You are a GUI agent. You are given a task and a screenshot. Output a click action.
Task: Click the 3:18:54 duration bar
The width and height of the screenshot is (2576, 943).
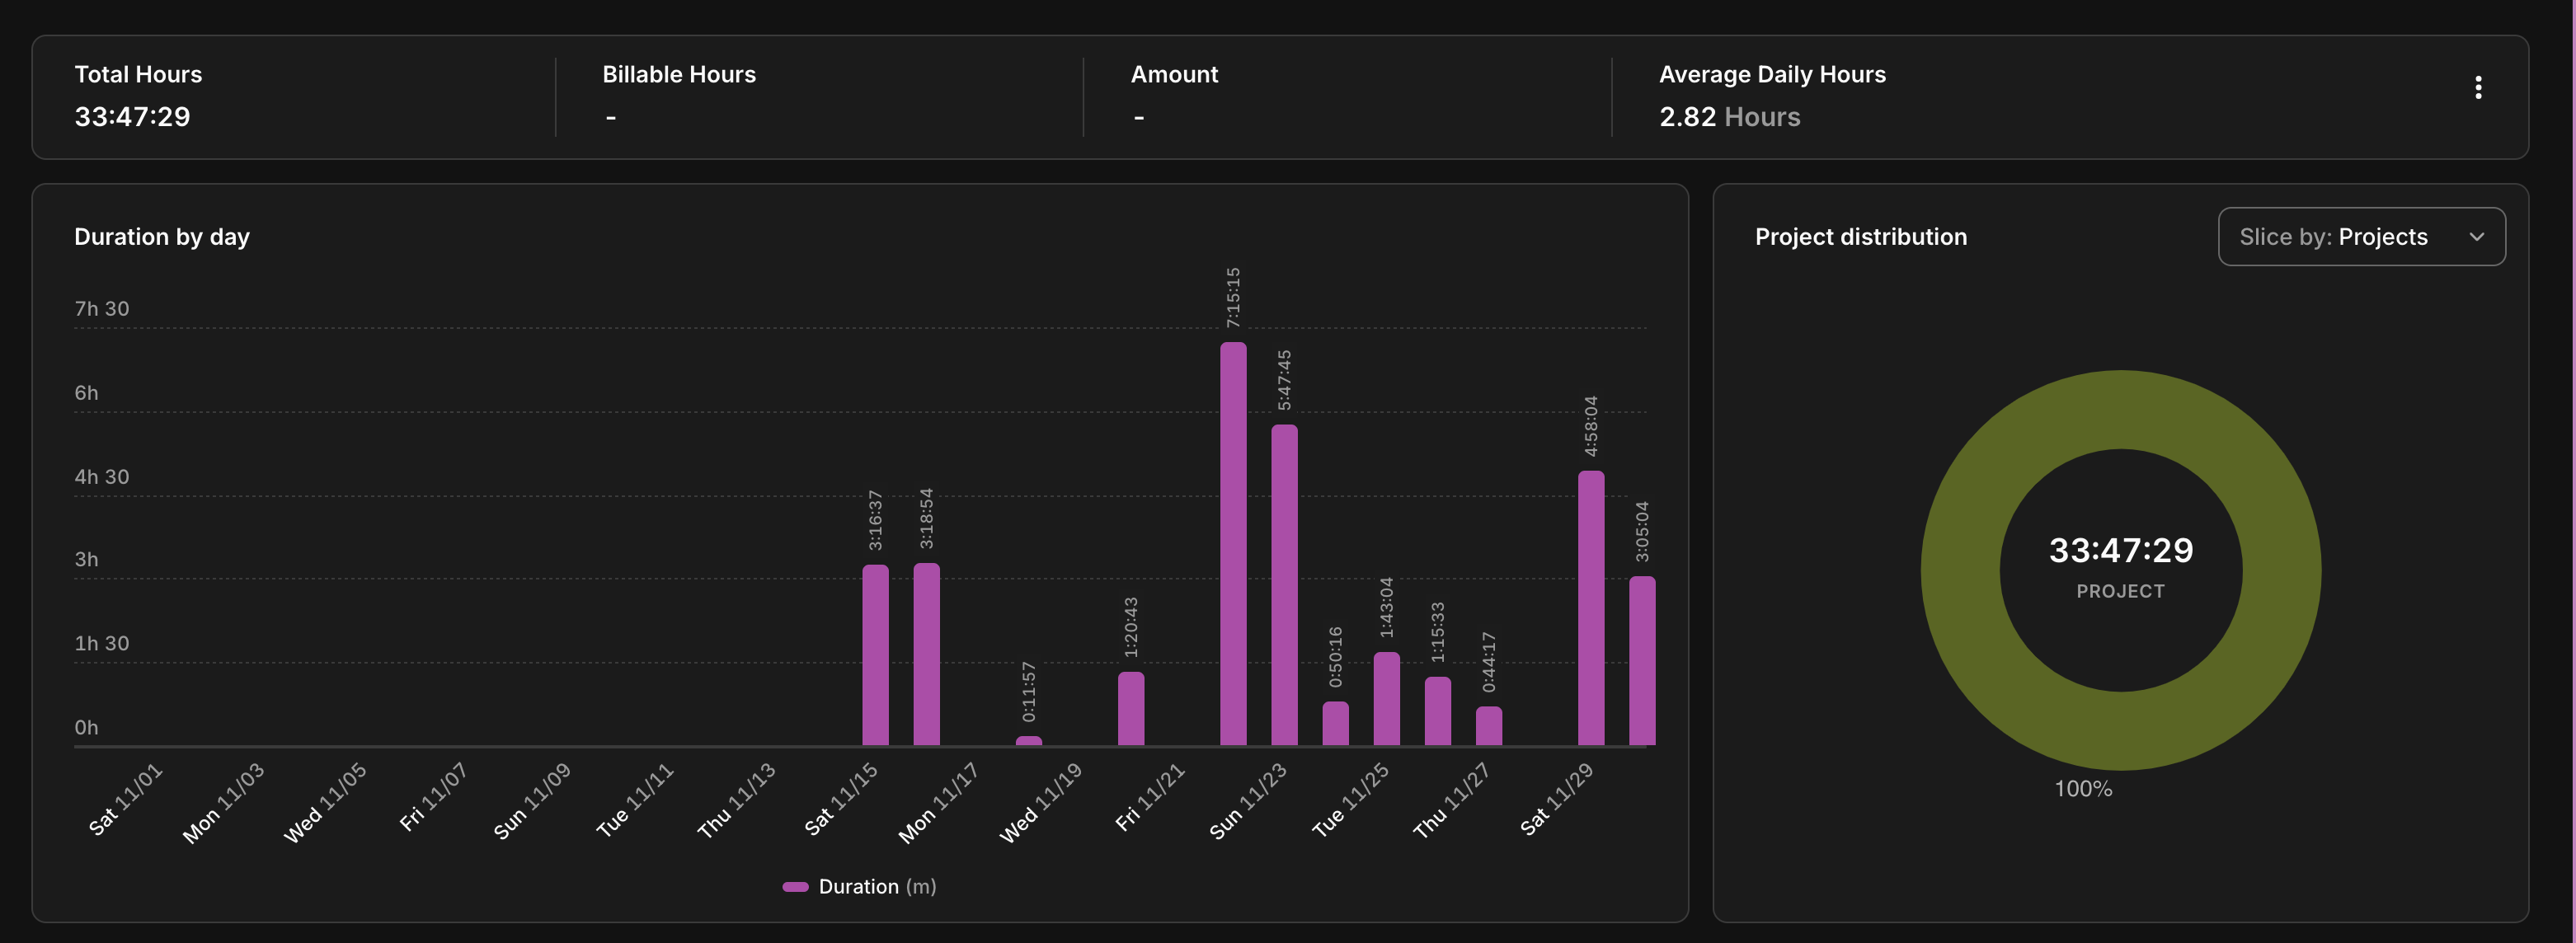926,655
